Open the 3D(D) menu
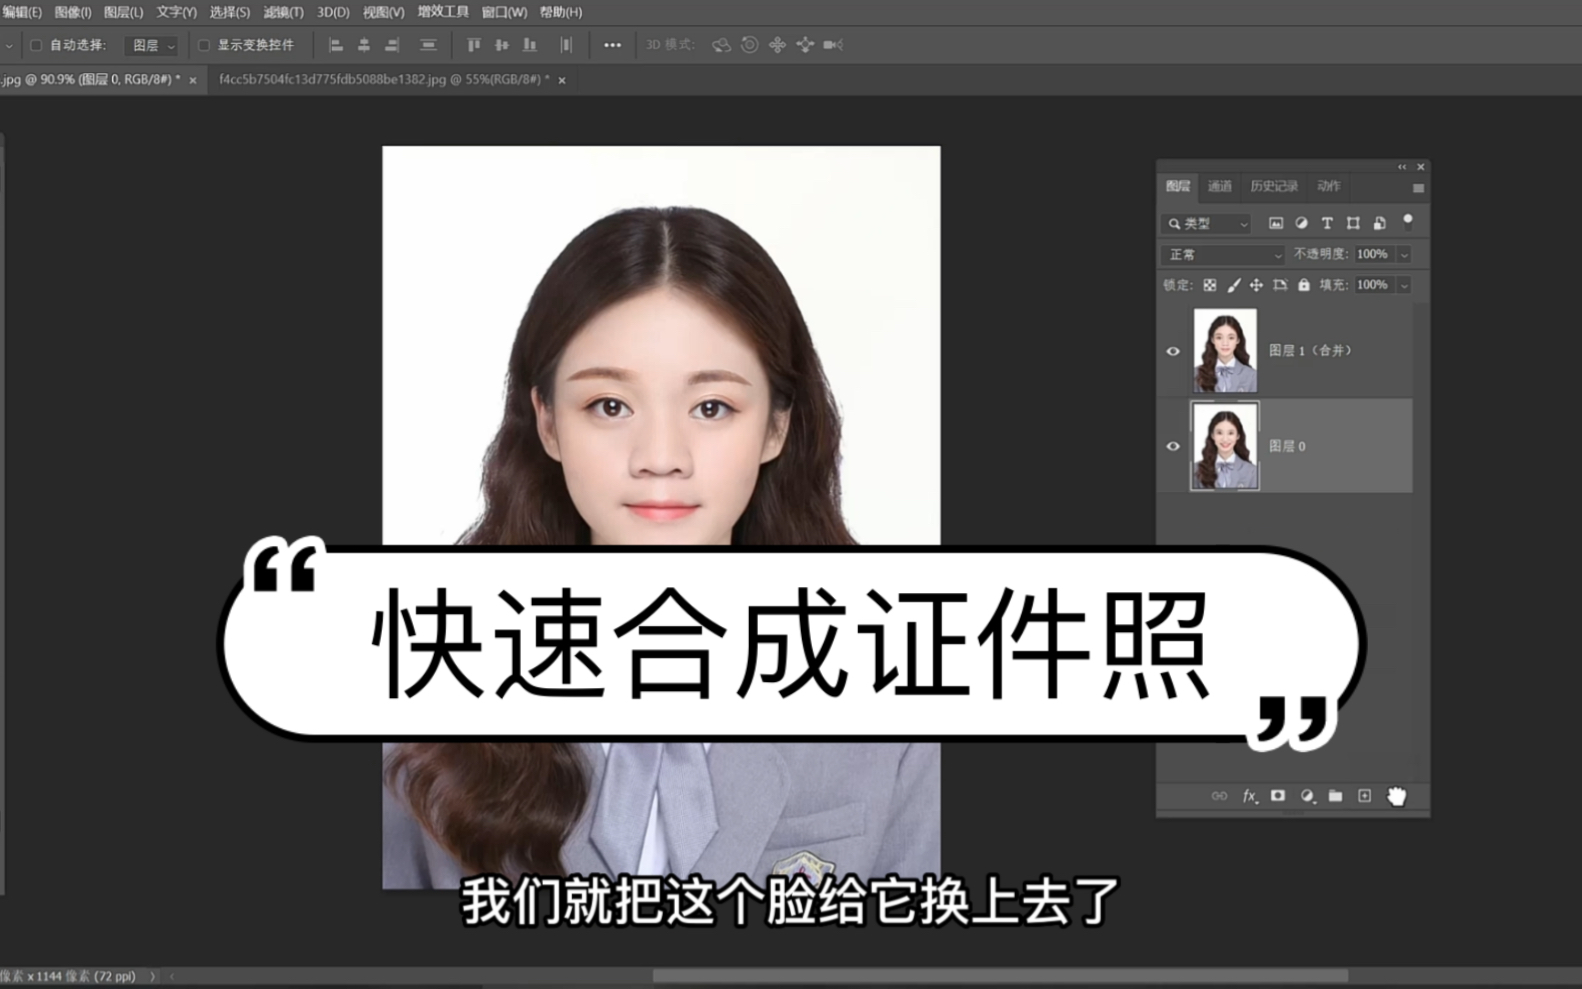This screenshot has width=1582, height=989. click(x=333, y=12)
